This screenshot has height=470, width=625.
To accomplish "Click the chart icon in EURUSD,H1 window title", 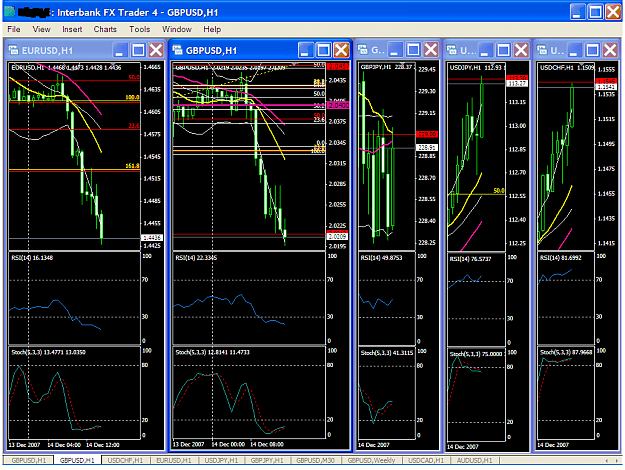I will click(14, 50).
